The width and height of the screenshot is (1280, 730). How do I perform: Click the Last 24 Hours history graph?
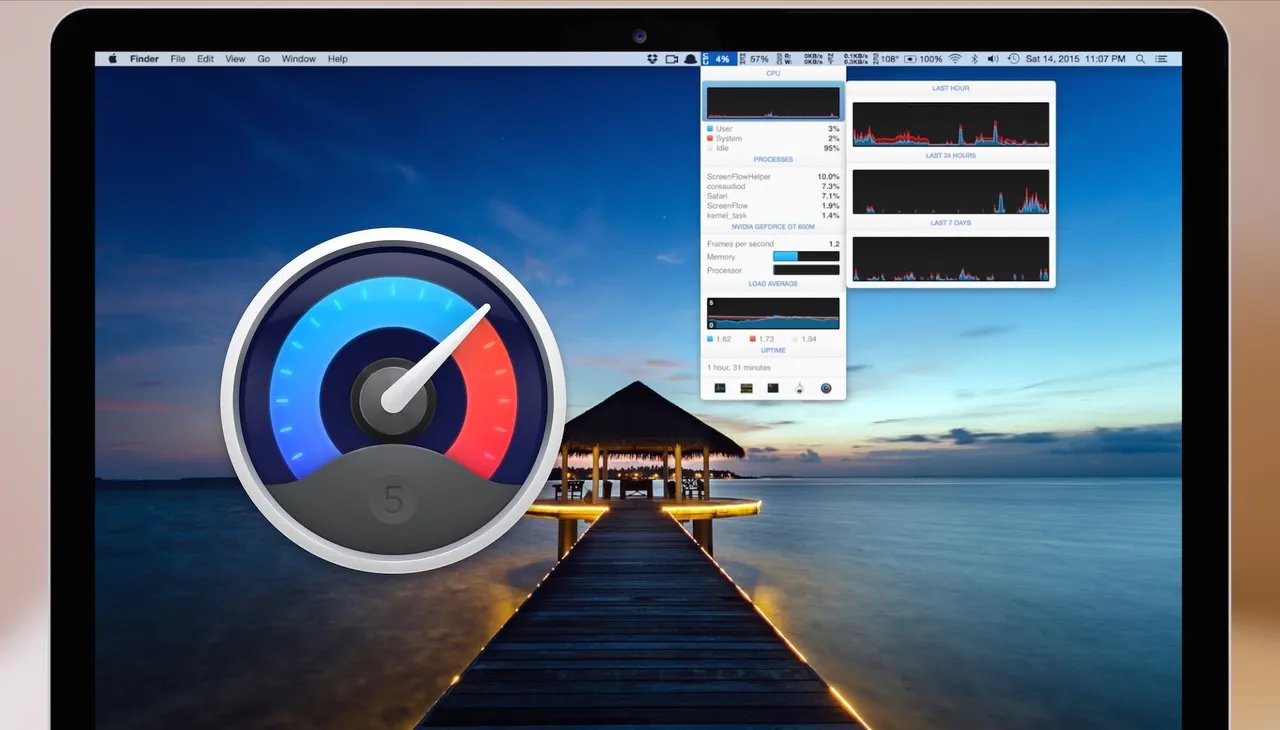tap(950, 191)
